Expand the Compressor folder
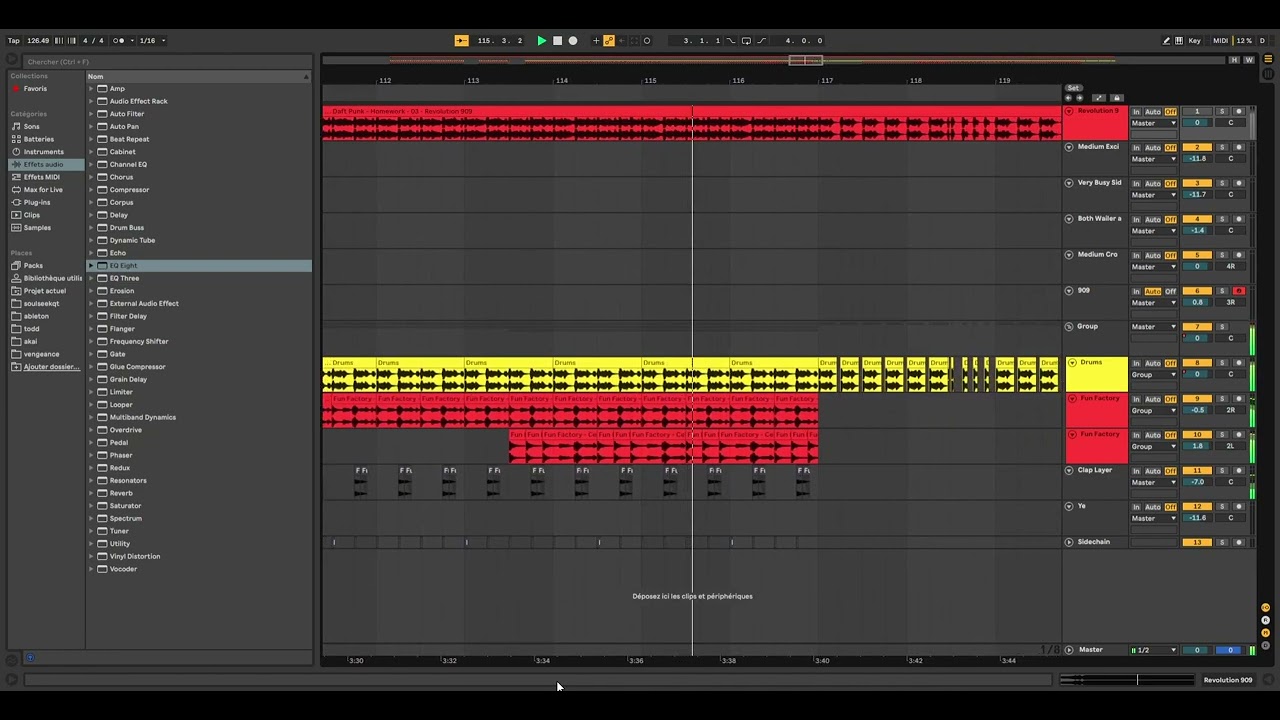Viewport: 1280px width, 720px height. (x=91, y=190)
